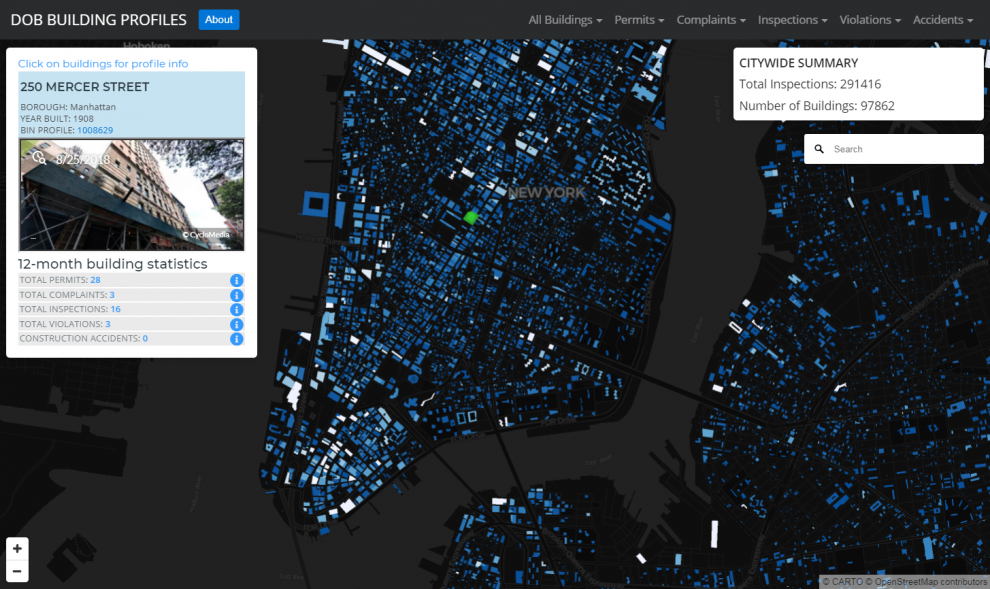This screenshot has width=990, height=589.
Task: Expand the All Buildings dropdown
Action: [565, 20]
